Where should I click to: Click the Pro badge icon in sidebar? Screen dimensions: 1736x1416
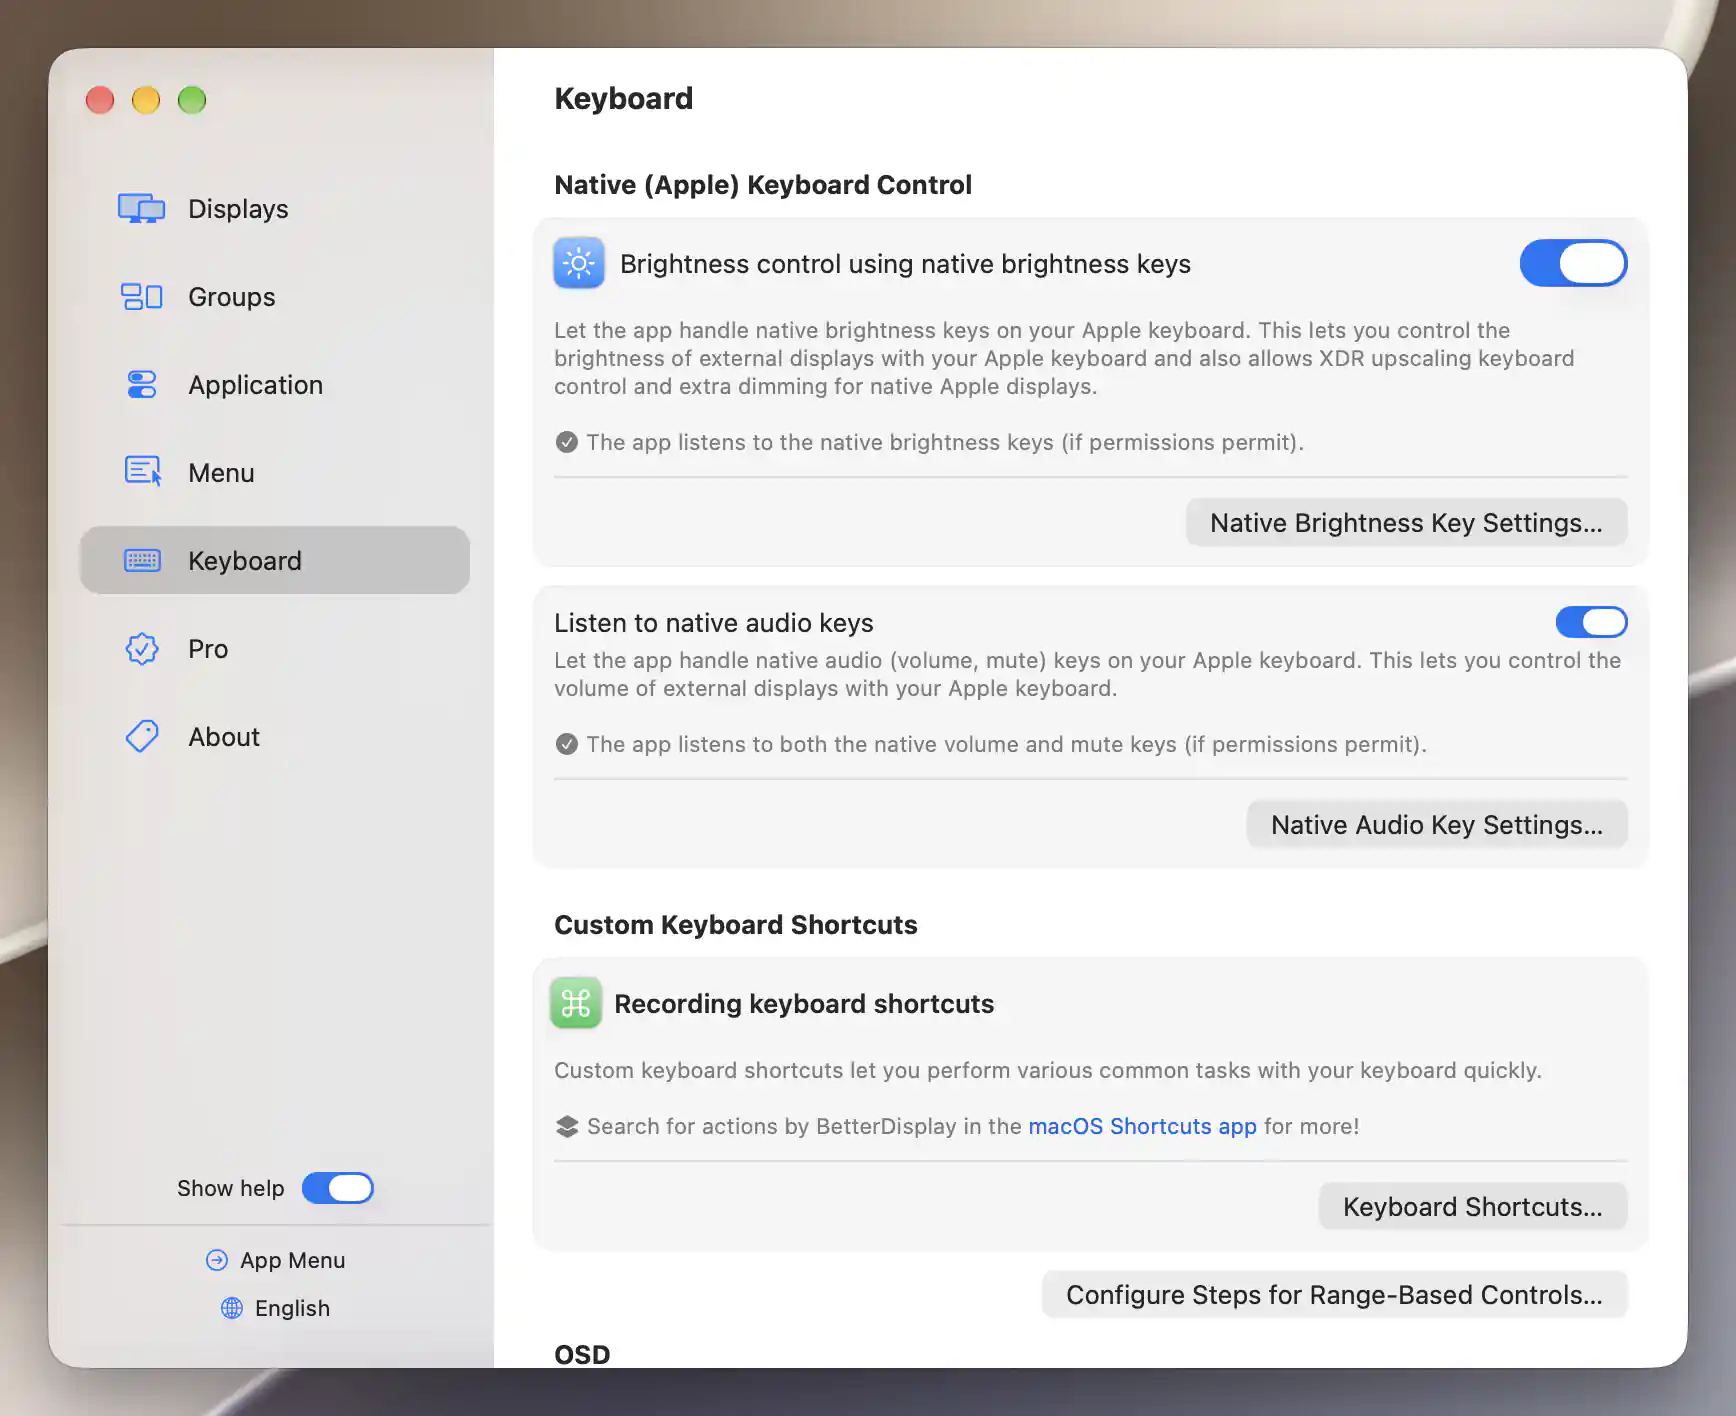point(141,649)
